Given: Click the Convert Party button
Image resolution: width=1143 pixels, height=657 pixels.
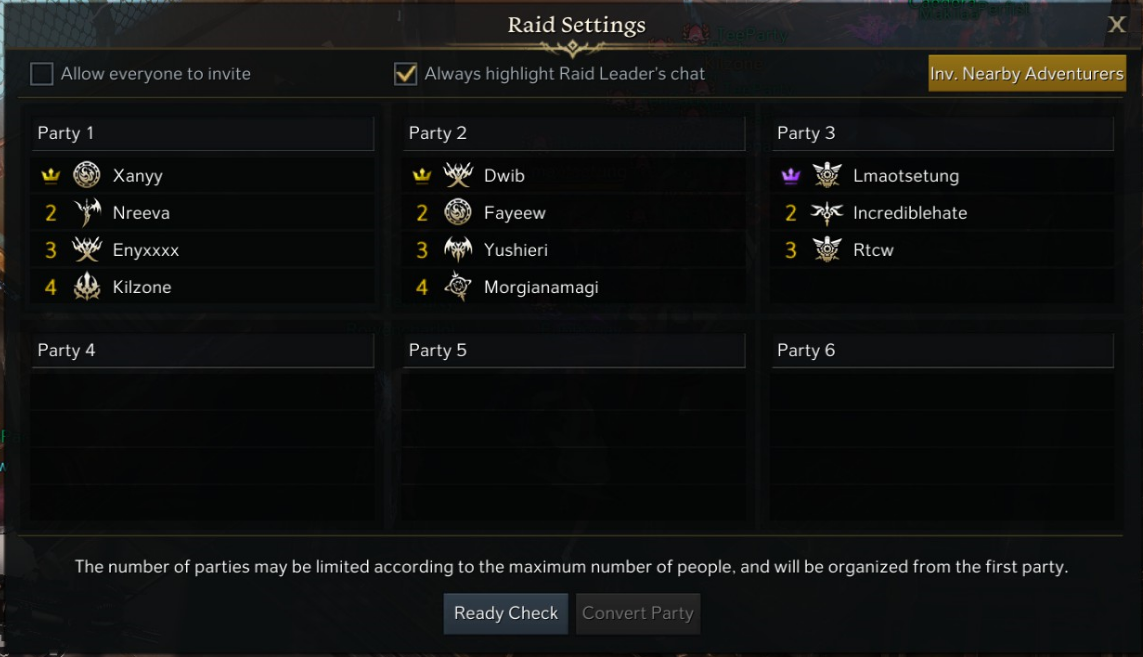Looking at the screenshot, I should tap(638, 614).
